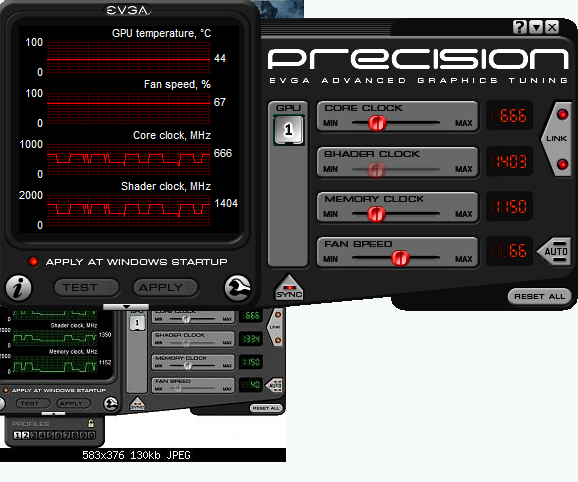Click core clock readout 666 in red window
The width and height of the screenshot is (578, 482).
509,116
